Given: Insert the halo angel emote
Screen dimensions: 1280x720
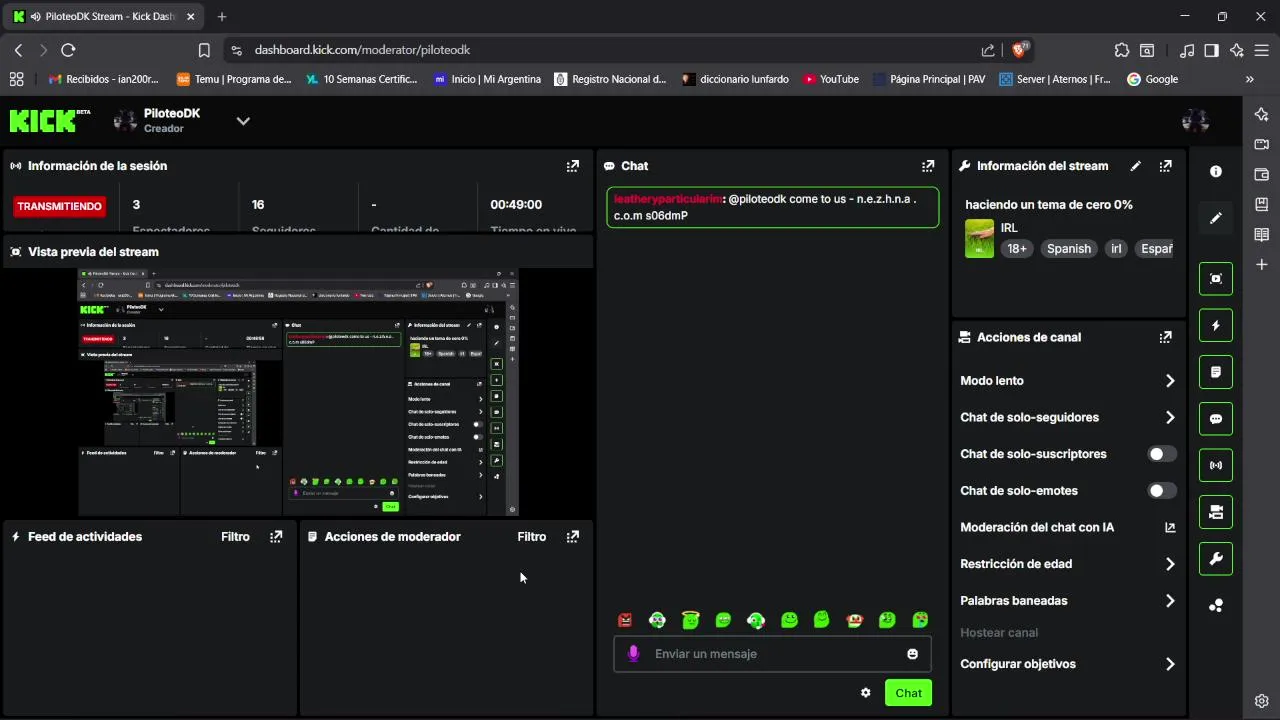Looking at the screenshot, I should 690,620.
